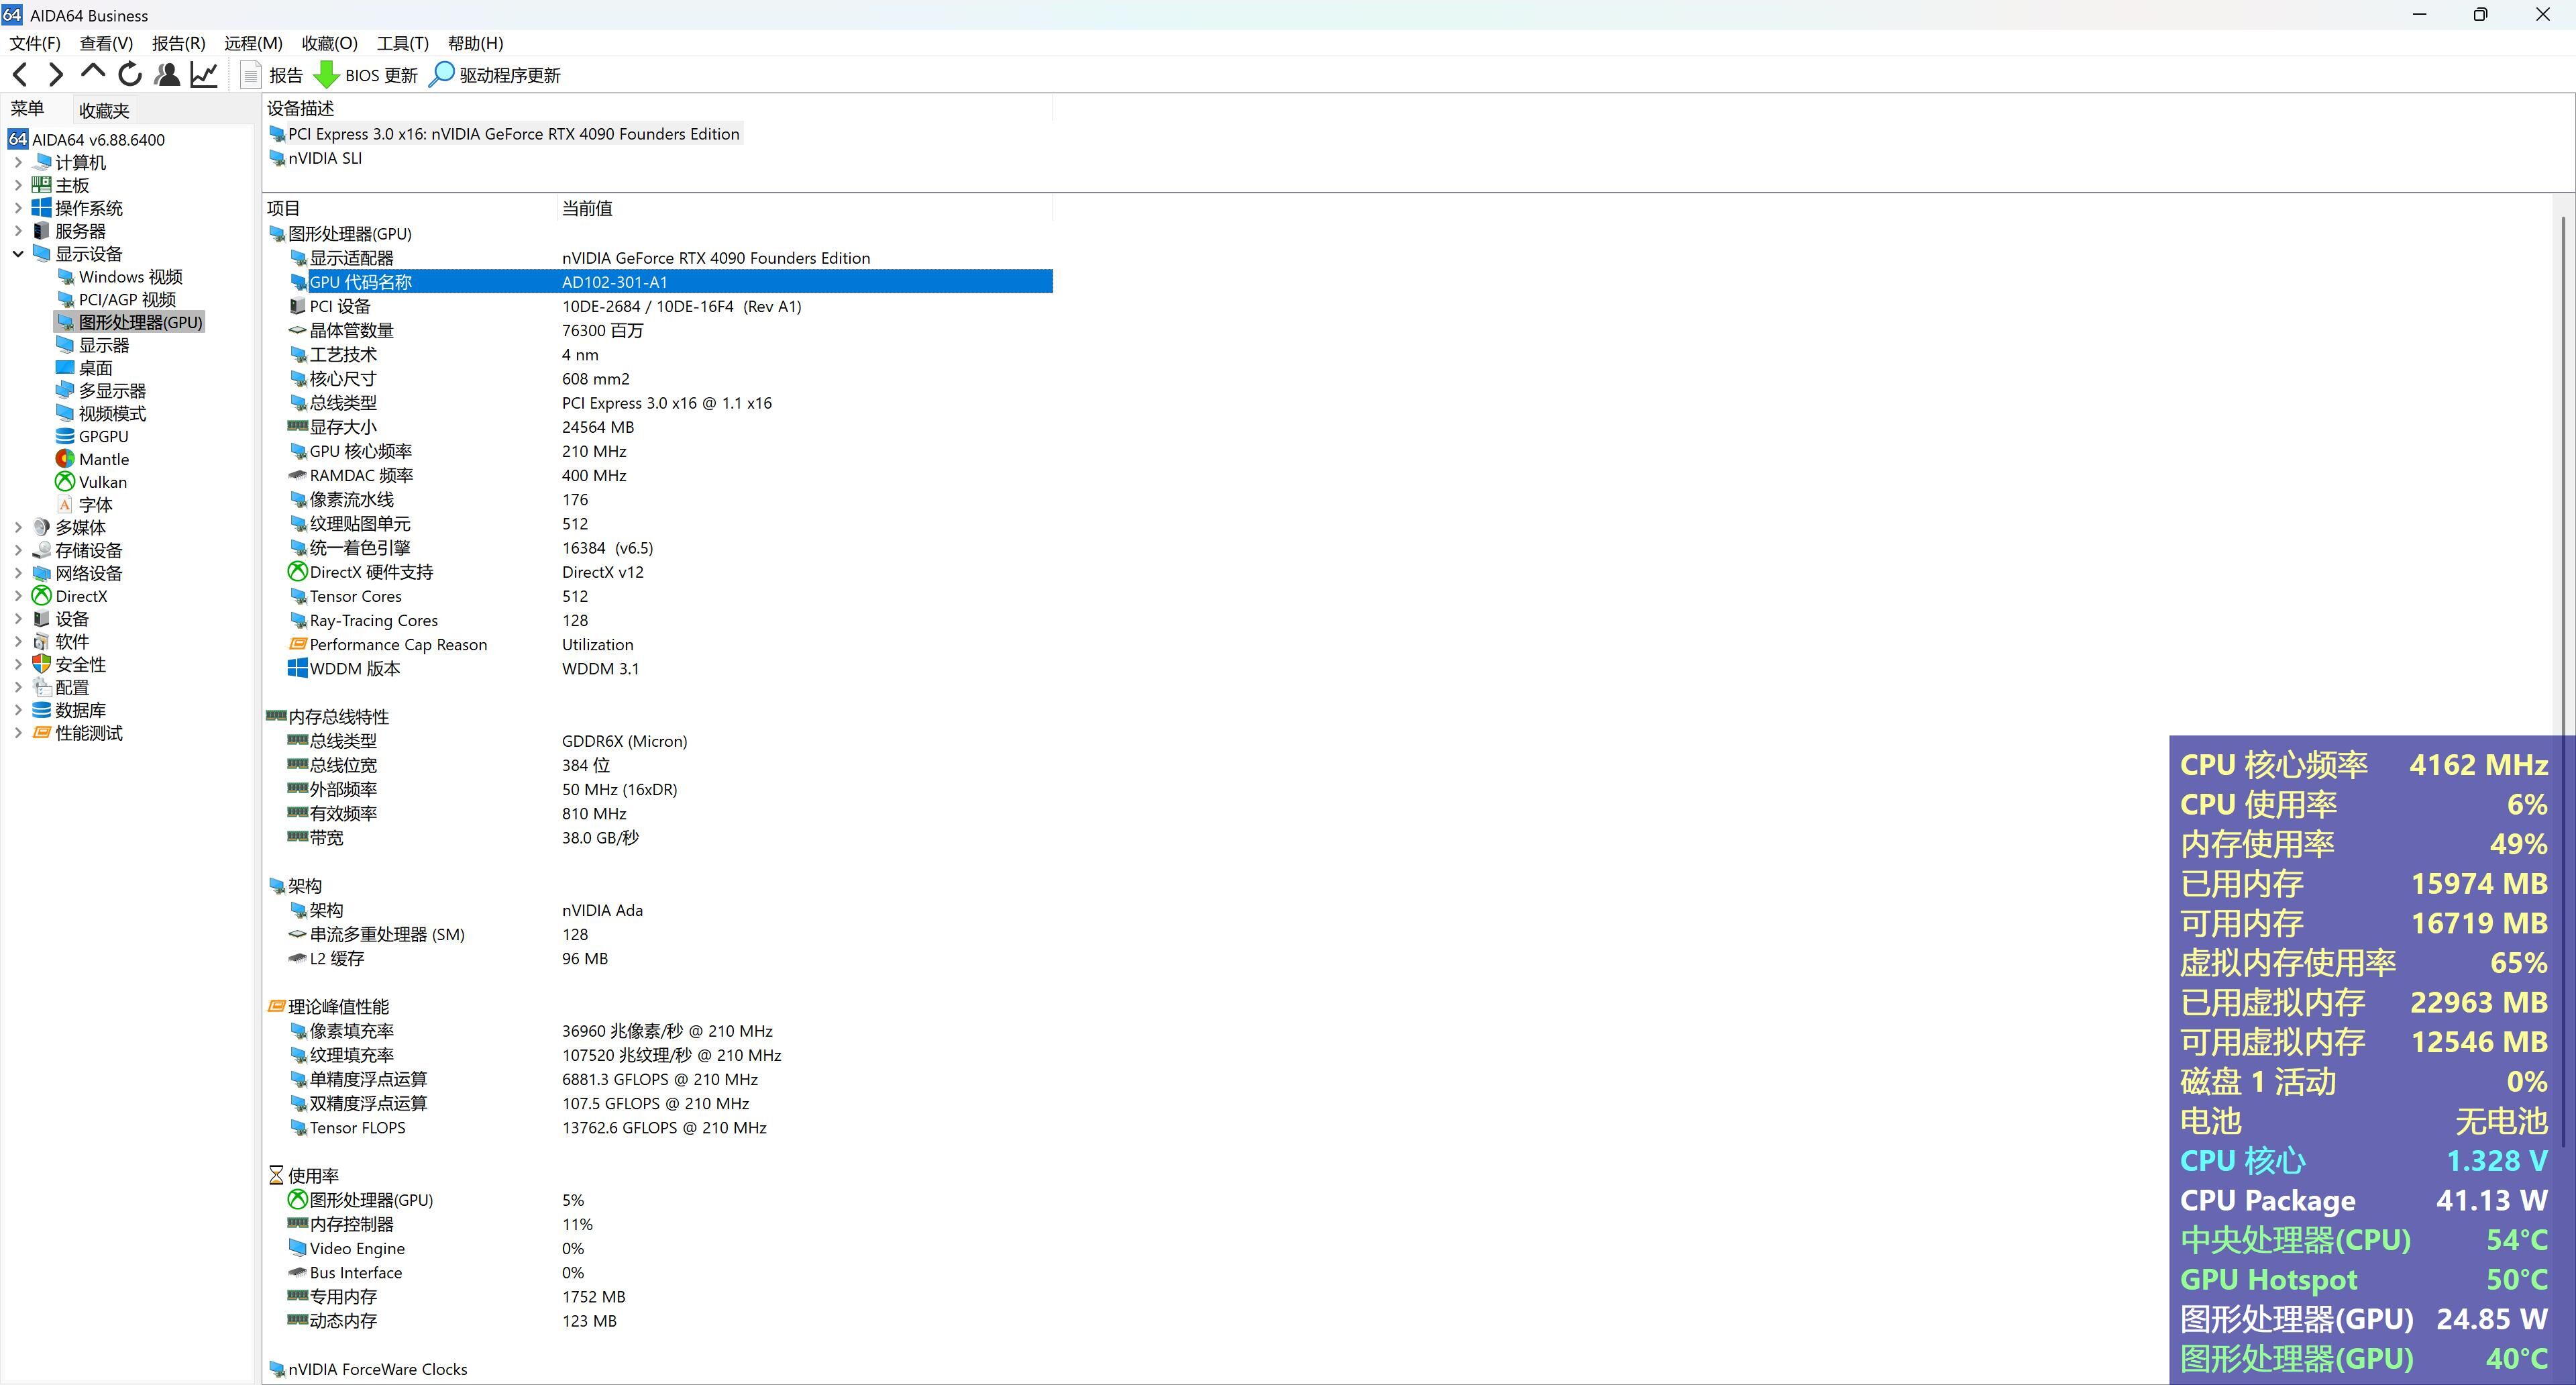Expand the 多媒体 tree node
This screenshot has width=2576, height=1385.
[18, 527]
